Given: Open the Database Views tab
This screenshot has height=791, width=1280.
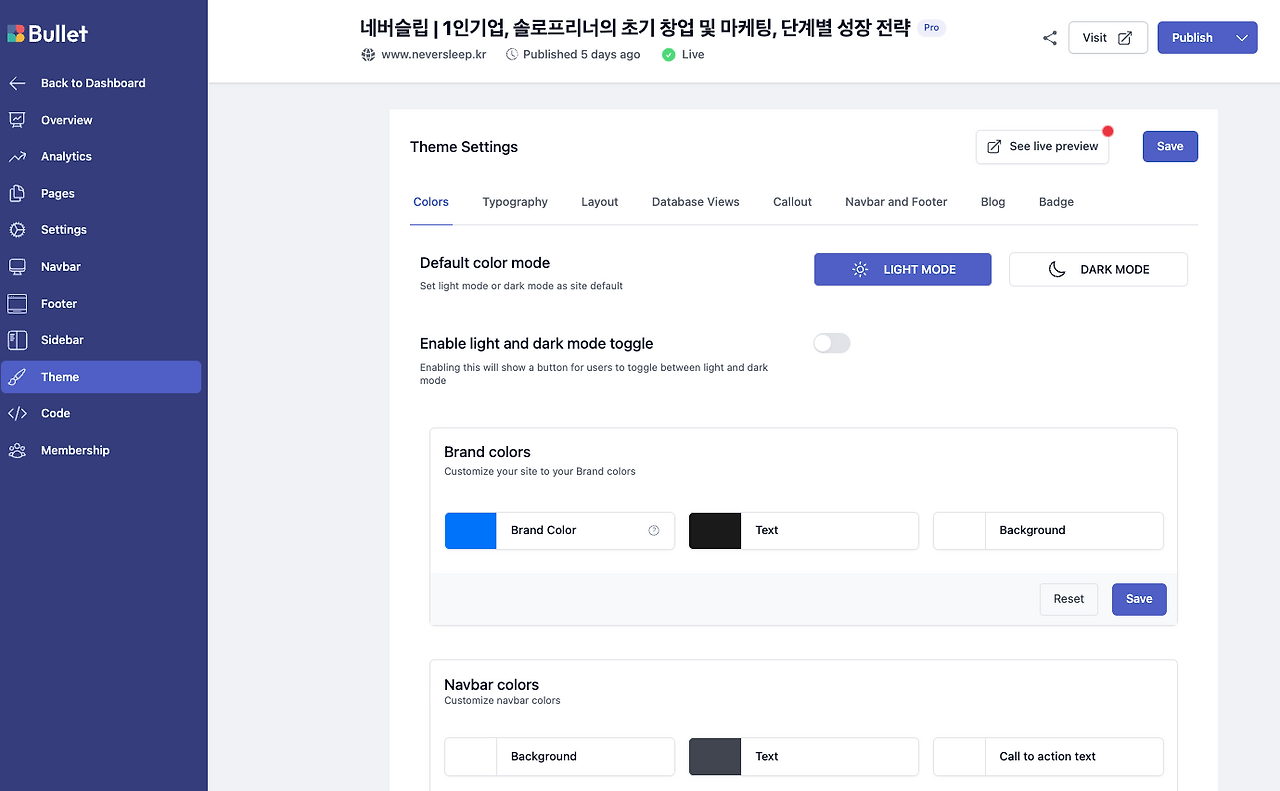Looking at the screenshot, I should 695,202.
